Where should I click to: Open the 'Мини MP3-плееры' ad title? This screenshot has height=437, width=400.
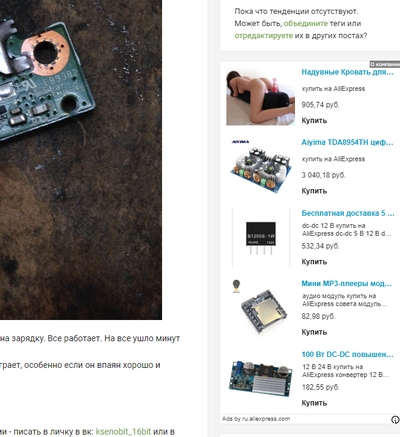coord(347,284)
